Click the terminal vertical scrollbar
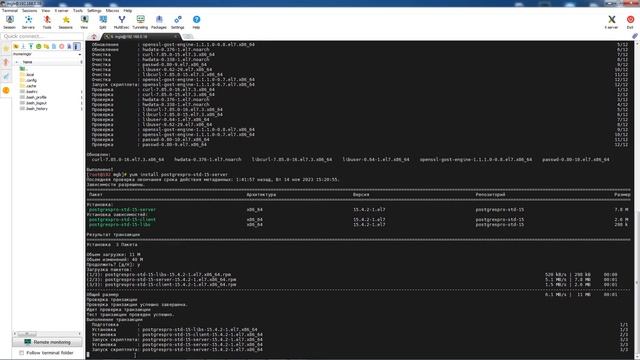Image resolution: width=640 pixels, height=360 pixels. [x=637, y=200]
